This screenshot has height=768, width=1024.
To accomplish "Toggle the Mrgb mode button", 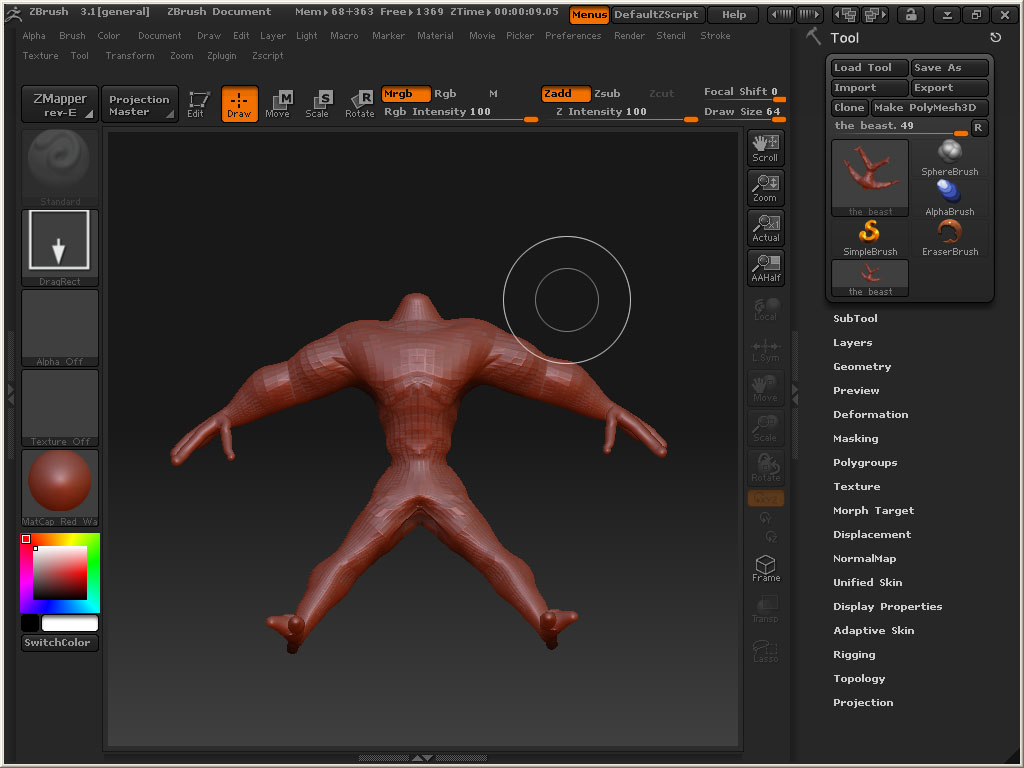I will pos(405,94).
